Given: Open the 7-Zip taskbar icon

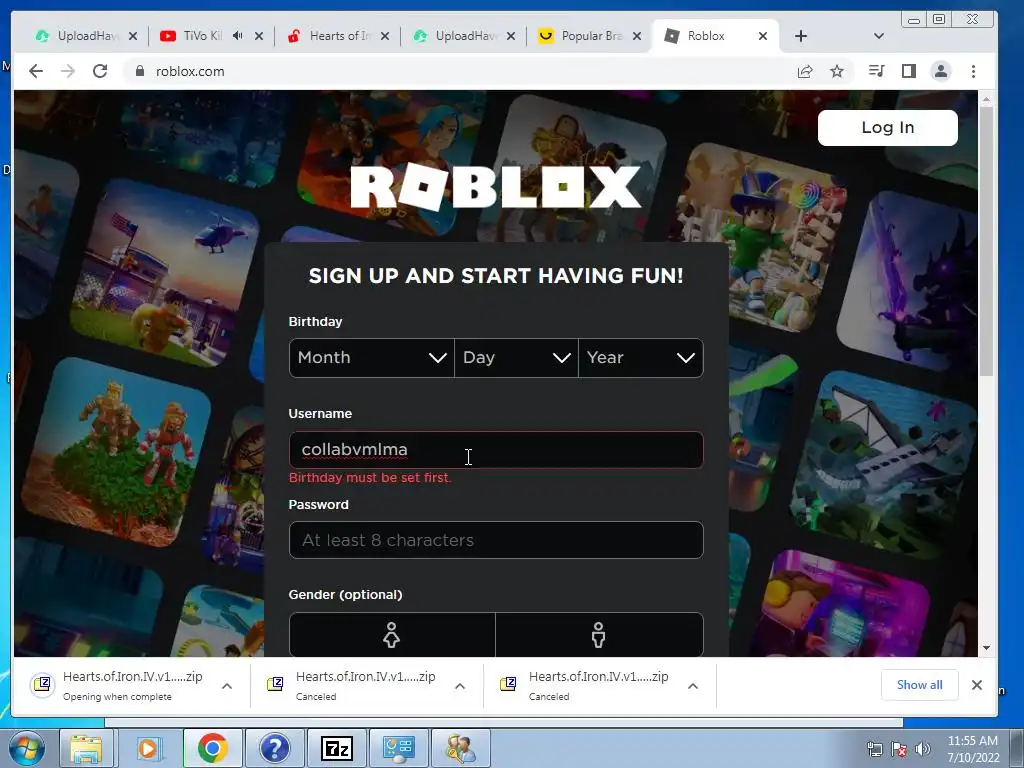Looking at the screenshot, I should click(x=336, y=748).
